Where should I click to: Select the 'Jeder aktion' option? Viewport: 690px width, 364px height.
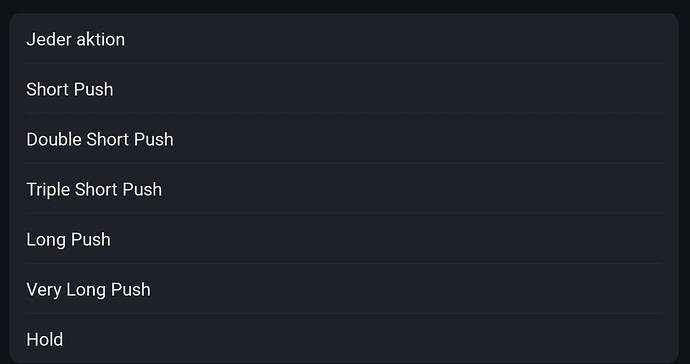click(344, 39)
